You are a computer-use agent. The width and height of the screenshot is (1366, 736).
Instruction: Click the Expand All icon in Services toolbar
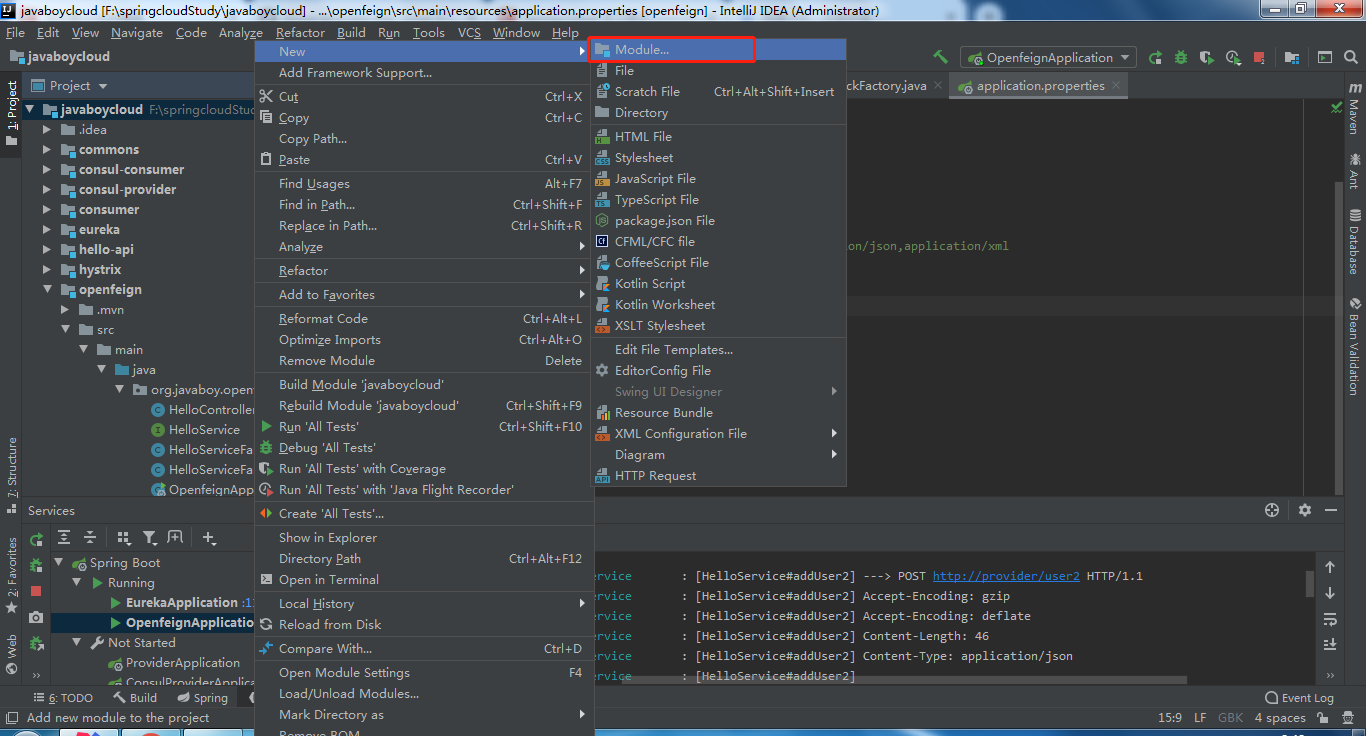[64, 538]
